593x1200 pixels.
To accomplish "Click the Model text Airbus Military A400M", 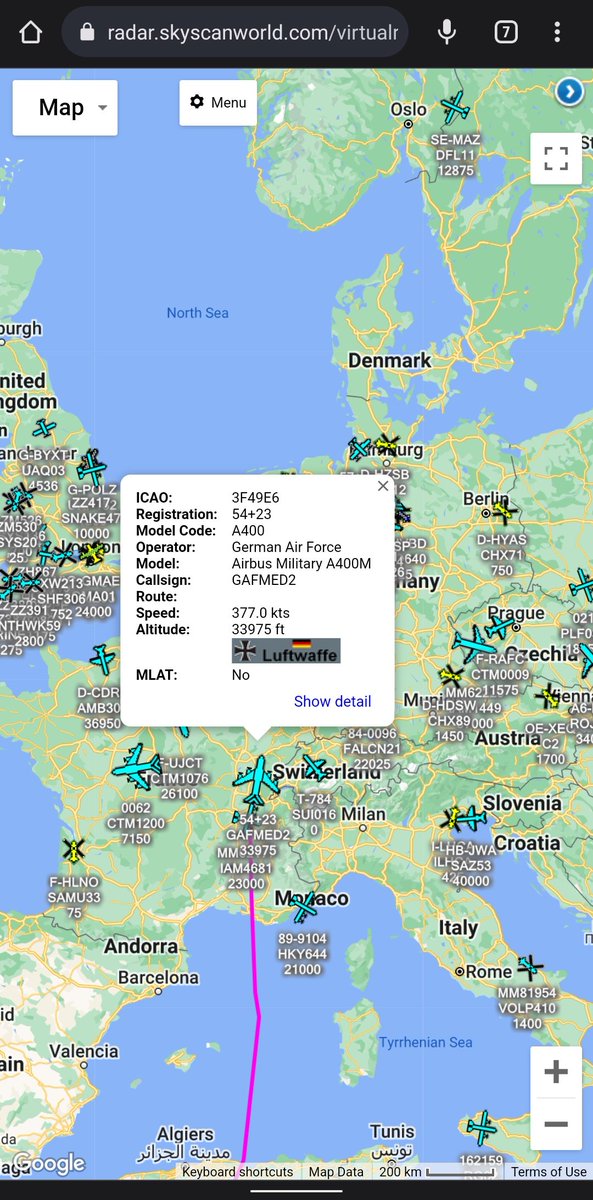I will pos(301,564).
